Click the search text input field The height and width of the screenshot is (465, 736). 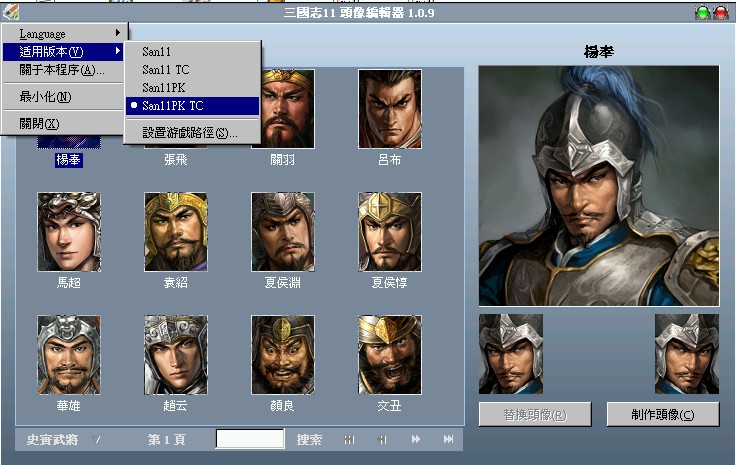250,439
